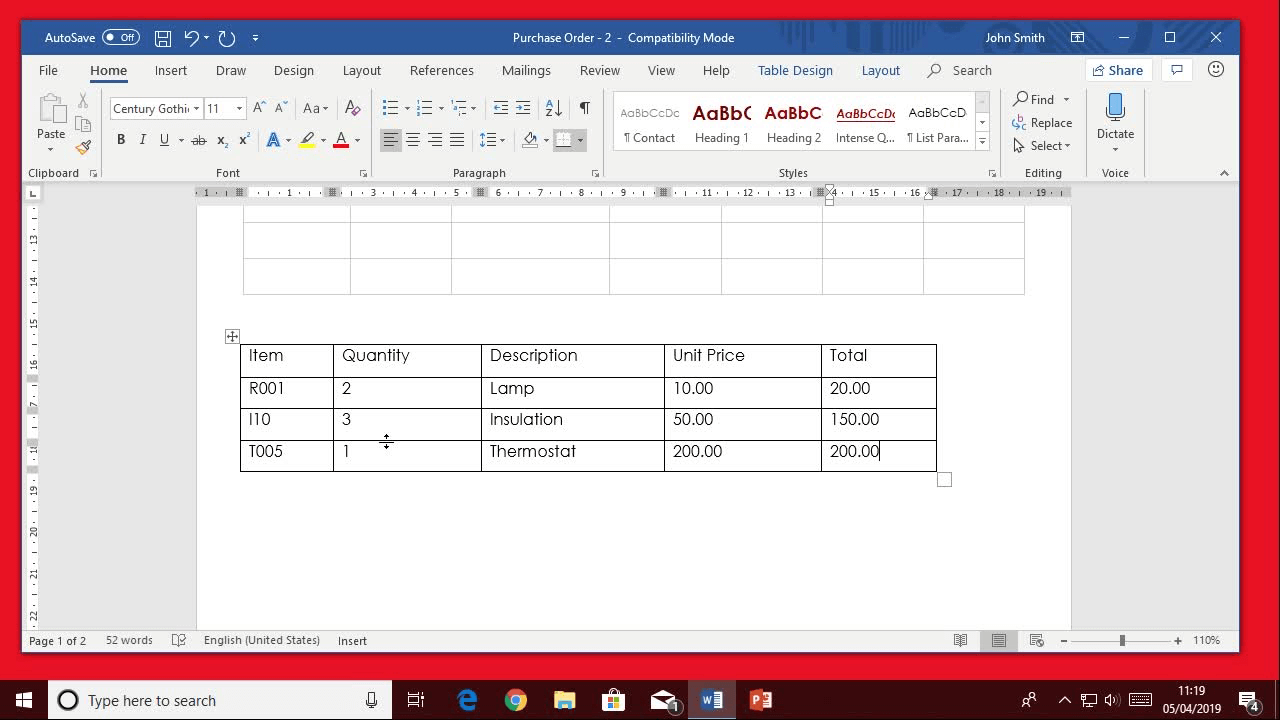
Task: Click the Share button
Action: tap(1117, 70)
